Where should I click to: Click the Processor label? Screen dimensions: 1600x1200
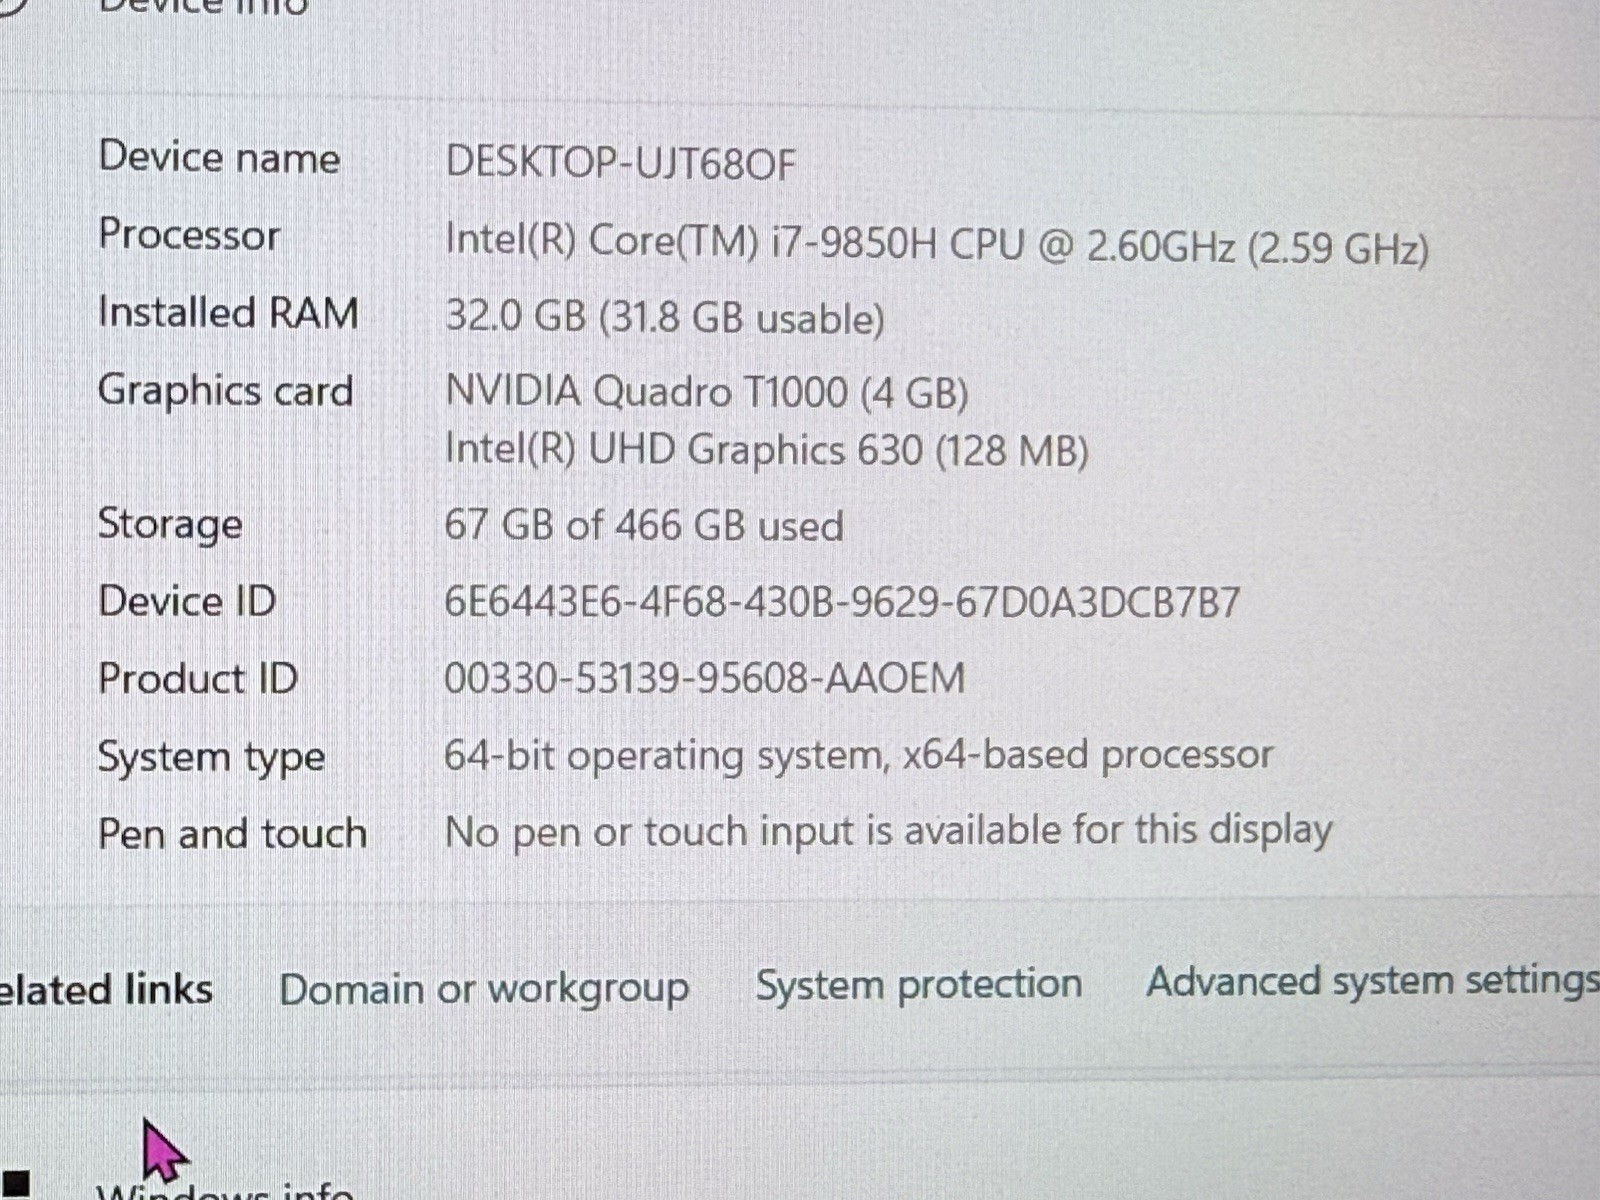point(189,235)
